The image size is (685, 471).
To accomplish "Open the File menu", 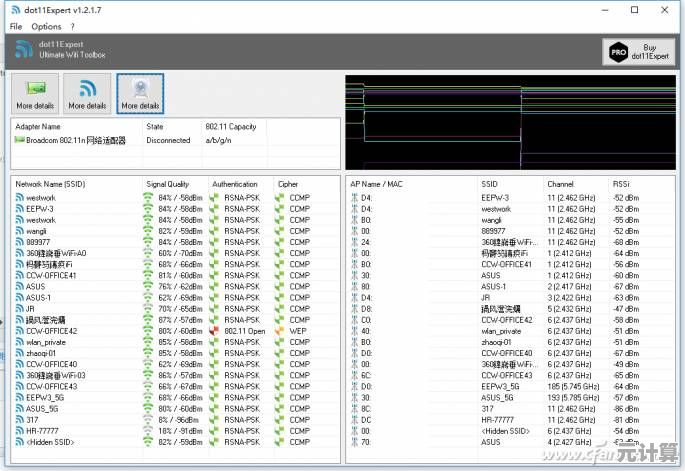I will click(x=16, y=26).
